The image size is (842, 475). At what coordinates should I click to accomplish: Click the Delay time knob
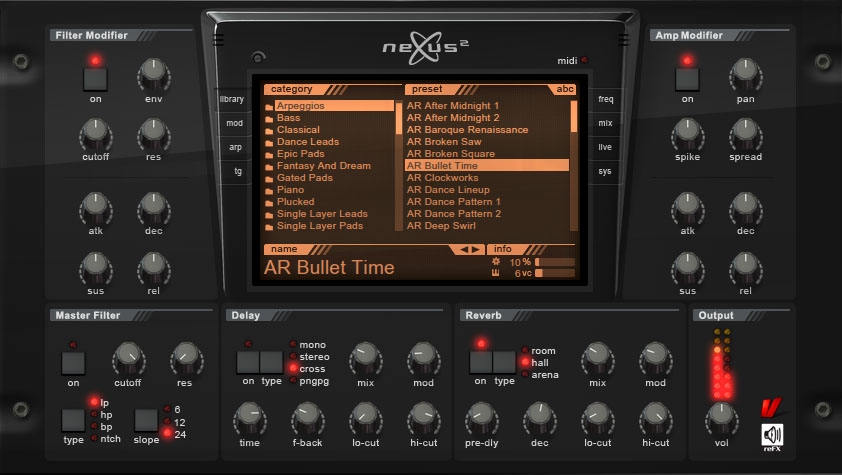pos(250,419)
